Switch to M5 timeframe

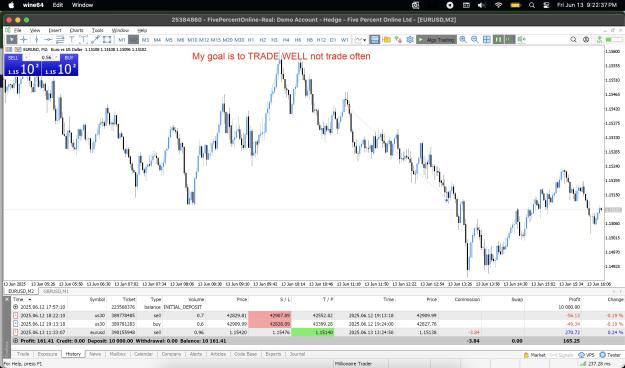tap(169, 40)
